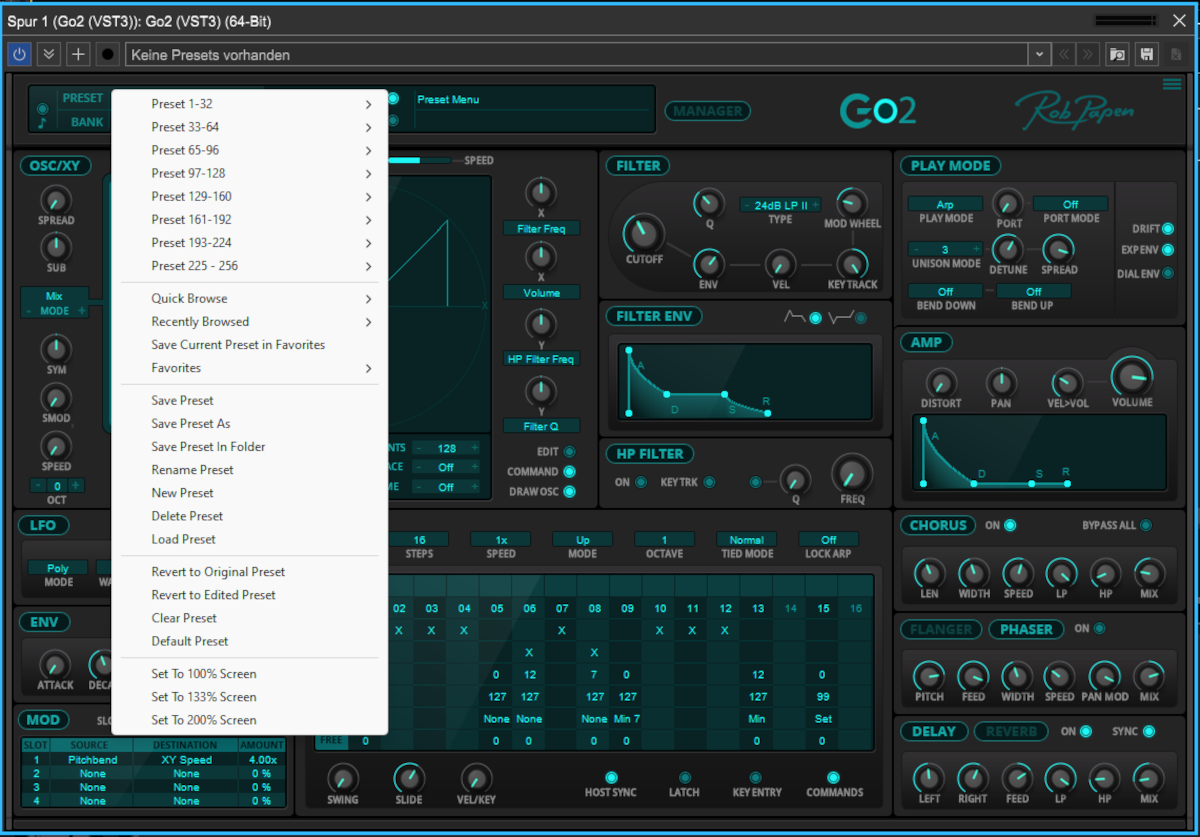Enable the LATCH switch
Viewport: 1200px width, 837px height.
pos(684,777)
